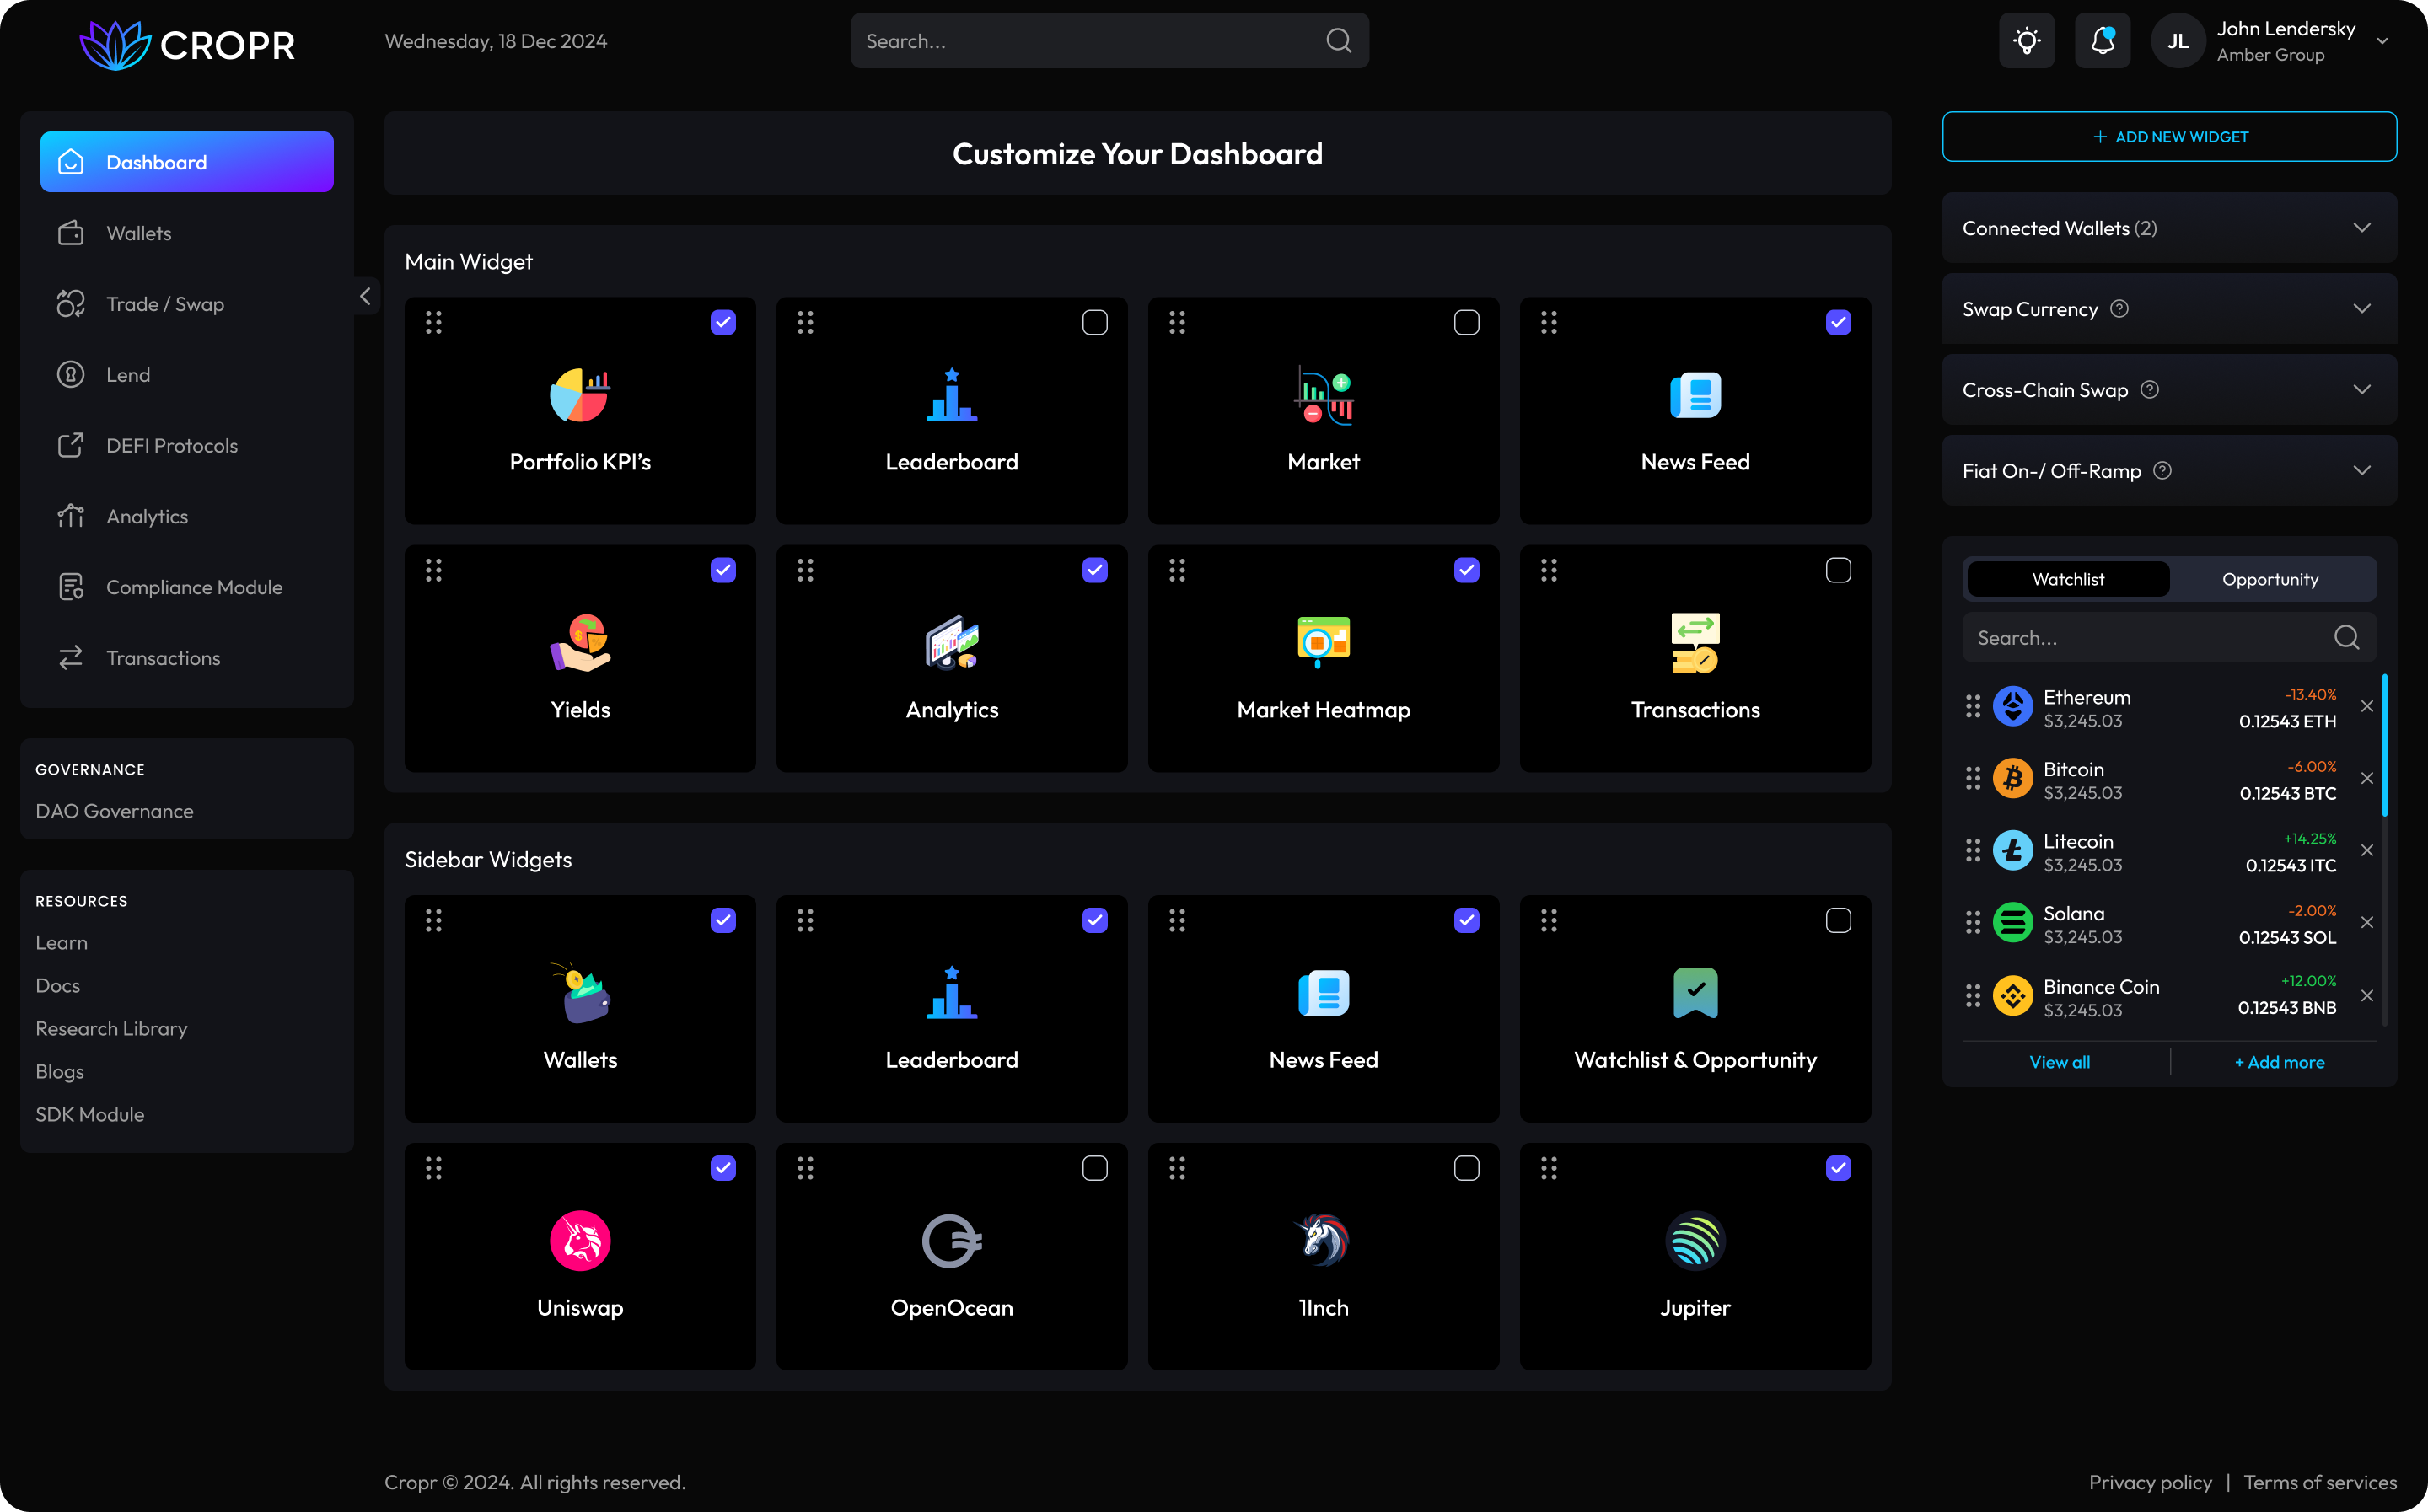Open the Privacy policy link
The width and height of the screenshot is (2428, 1512).
2150,1482
